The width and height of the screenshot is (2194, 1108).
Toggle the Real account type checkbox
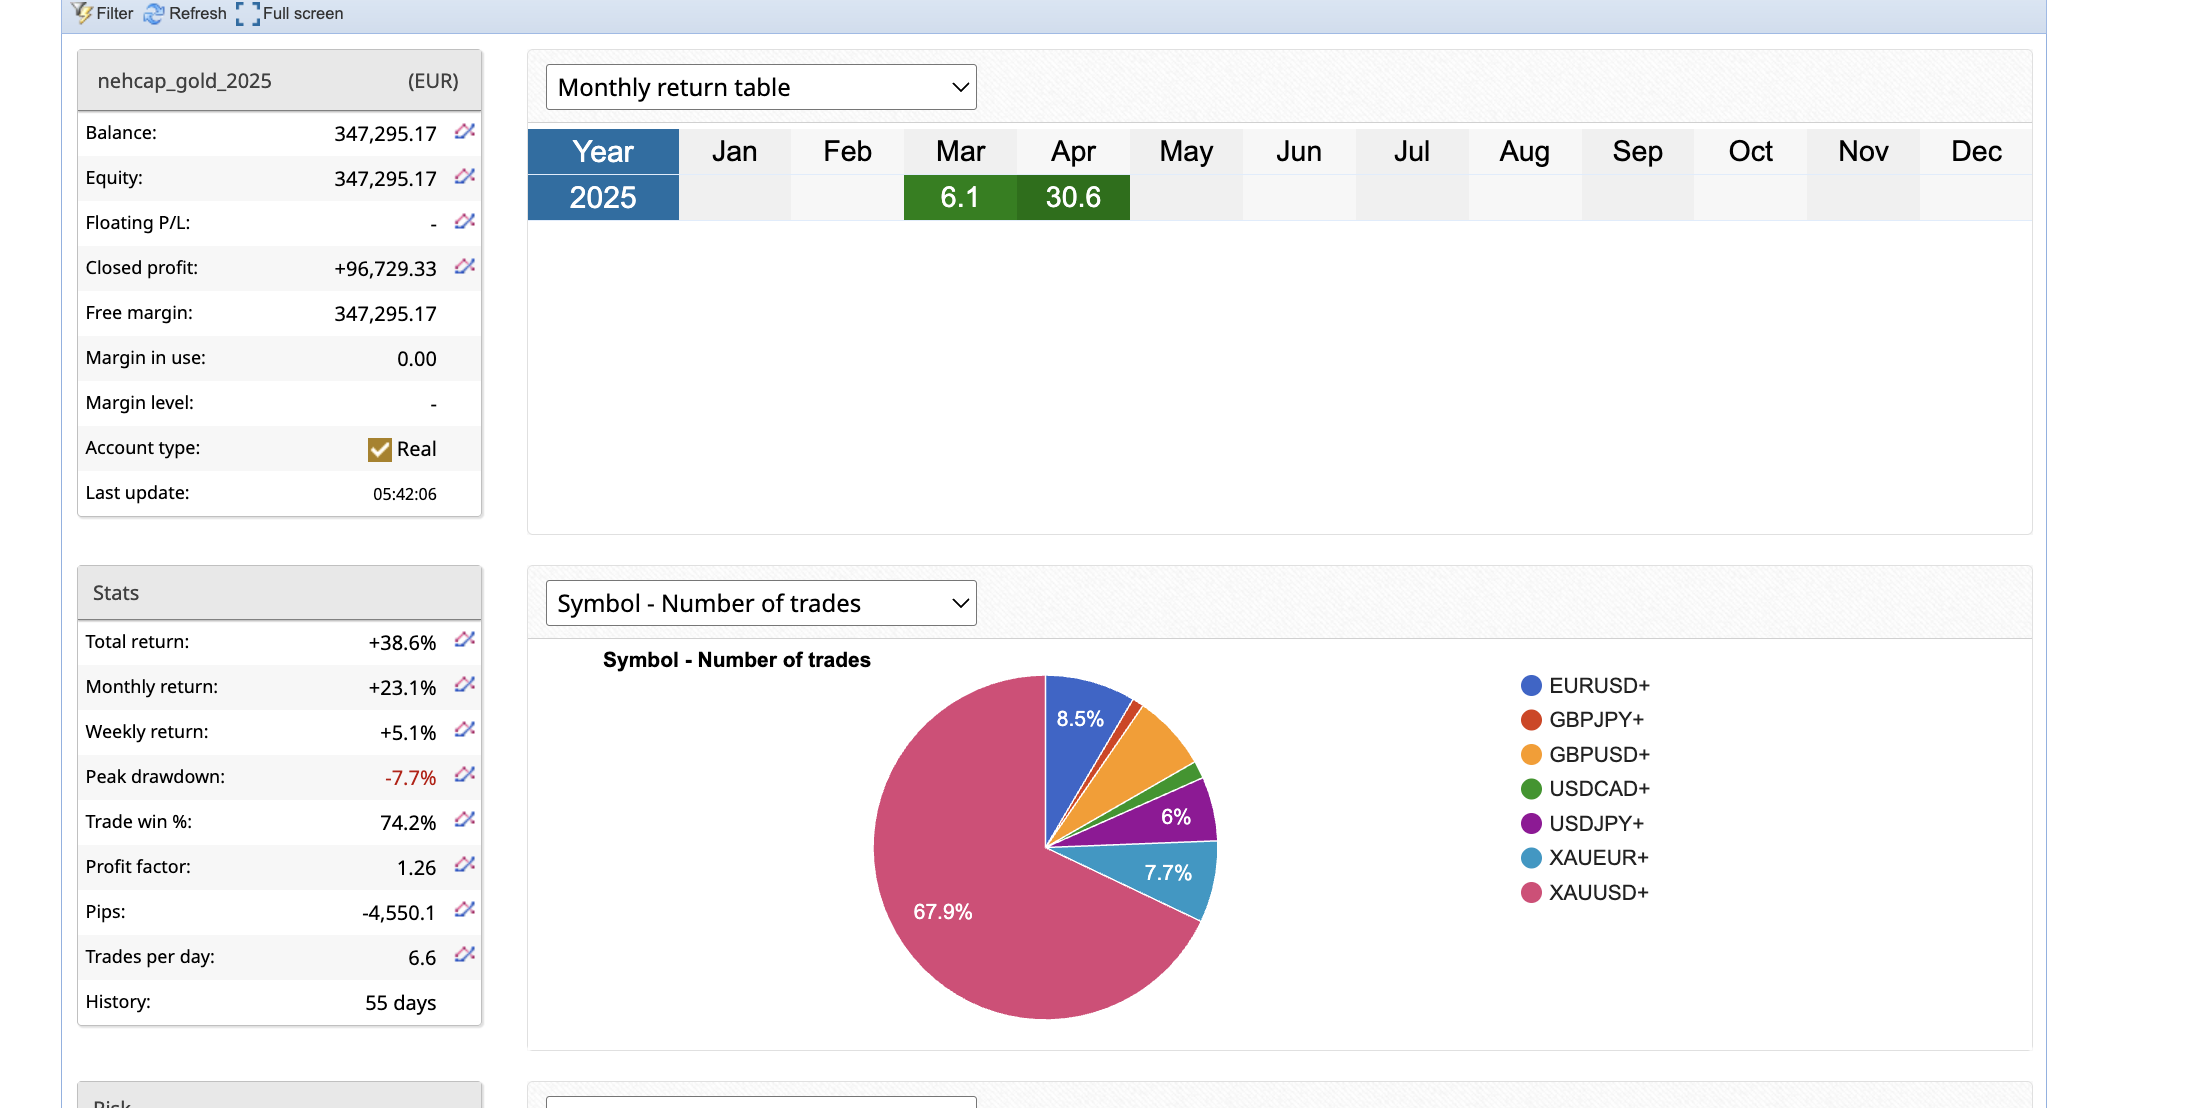(x=379, y=449)
